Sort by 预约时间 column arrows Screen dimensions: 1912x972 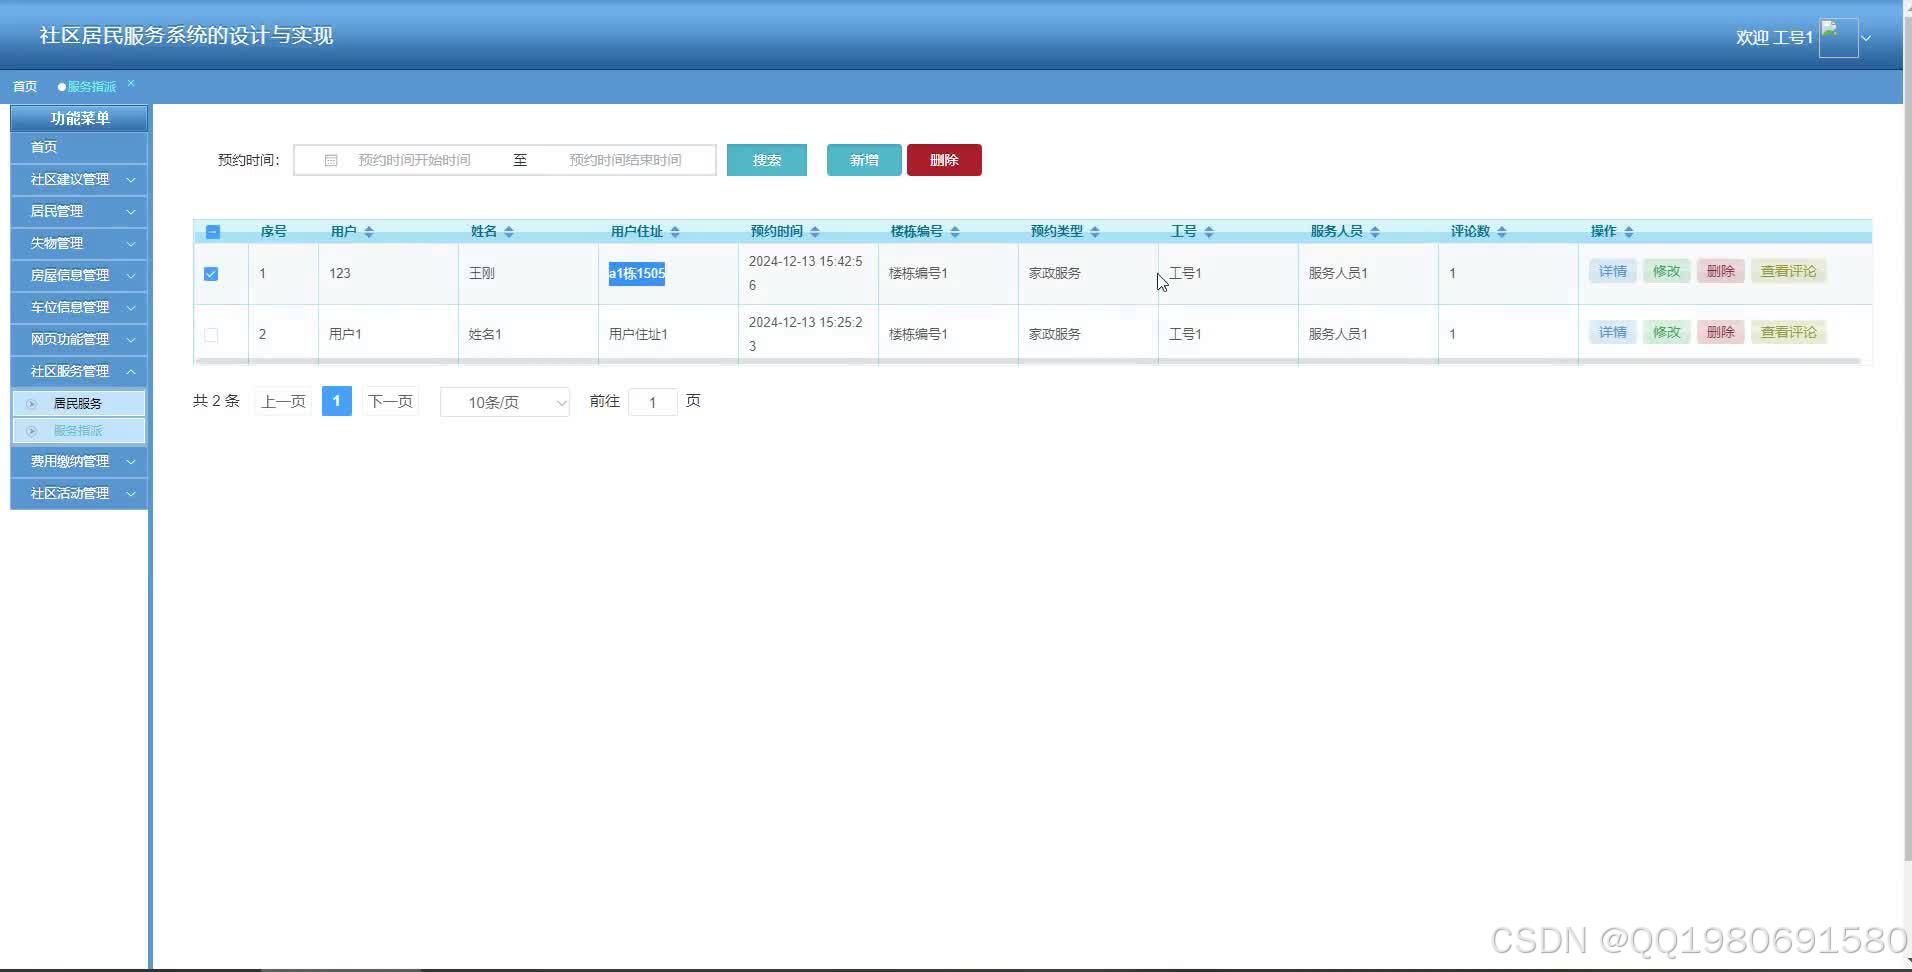(815, 232)
